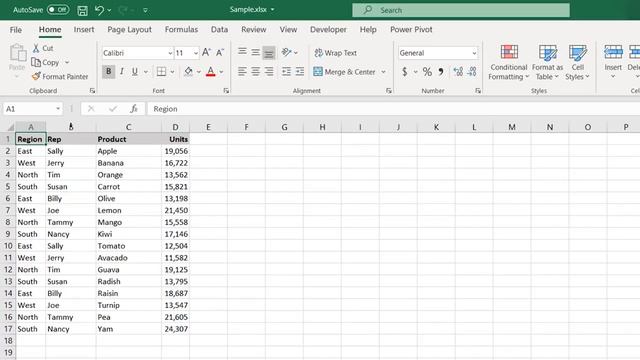Open the Number dialog launcher

(x=478, y=91)
